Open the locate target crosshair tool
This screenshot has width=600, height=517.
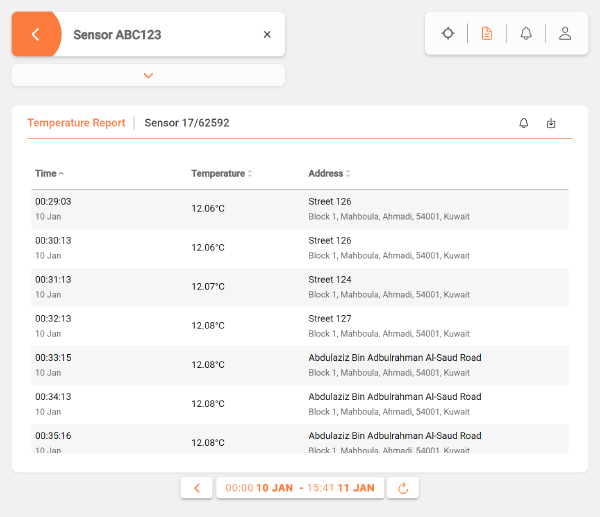click(448, 33)
